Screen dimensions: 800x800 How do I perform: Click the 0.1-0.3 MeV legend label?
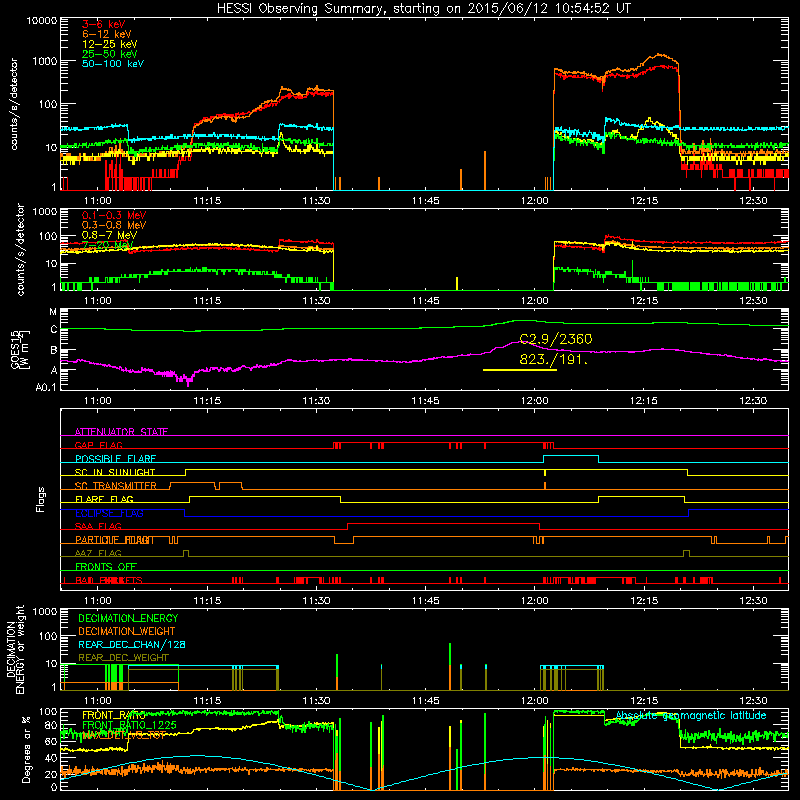(114, 215)
